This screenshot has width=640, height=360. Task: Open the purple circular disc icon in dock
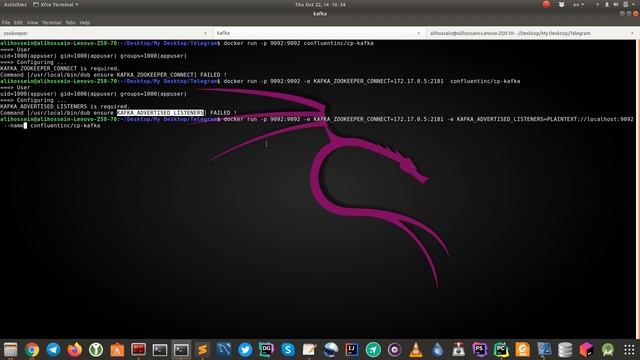pyautogui.click(x=394, y=350)
